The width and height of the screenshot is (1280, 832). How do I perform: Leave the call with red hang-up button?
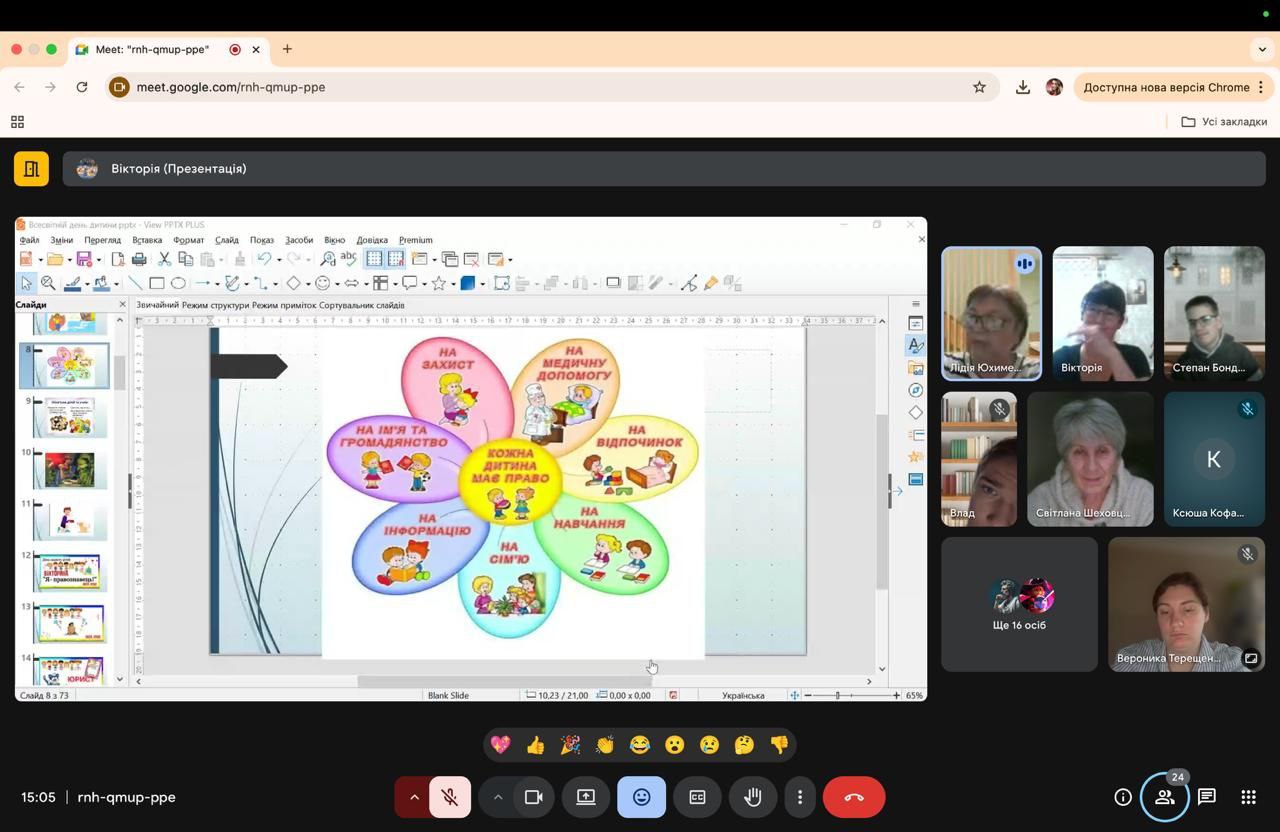[x=853, y=797]
